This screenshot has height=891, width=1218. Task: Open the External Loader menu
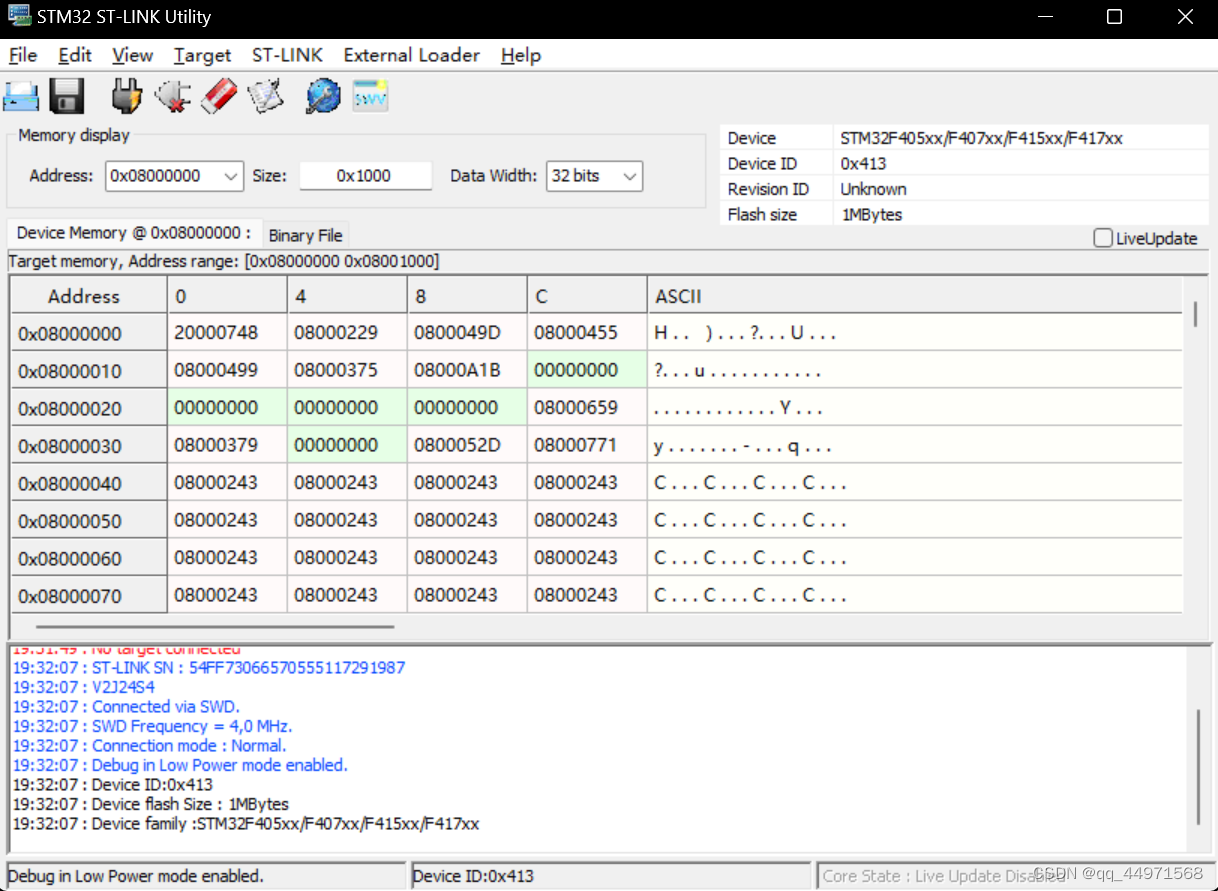click(412, 55)
